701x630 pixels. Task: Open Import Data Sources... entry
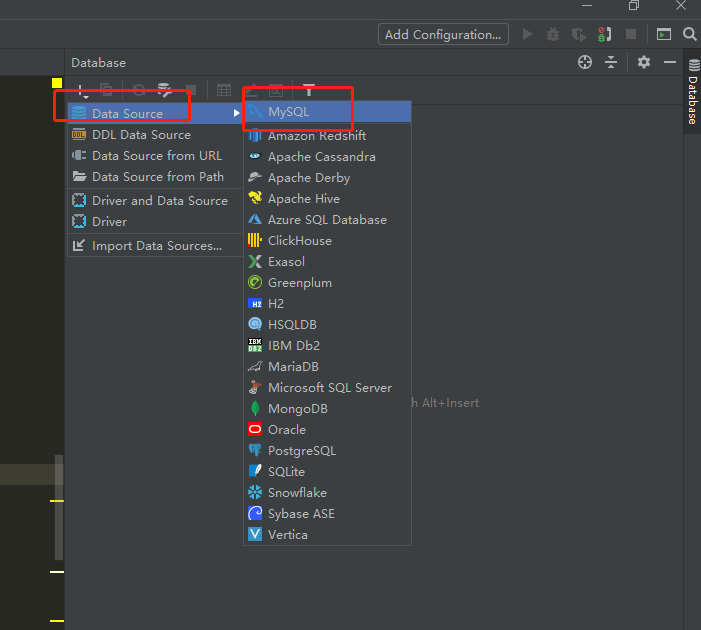coord(155,246)
